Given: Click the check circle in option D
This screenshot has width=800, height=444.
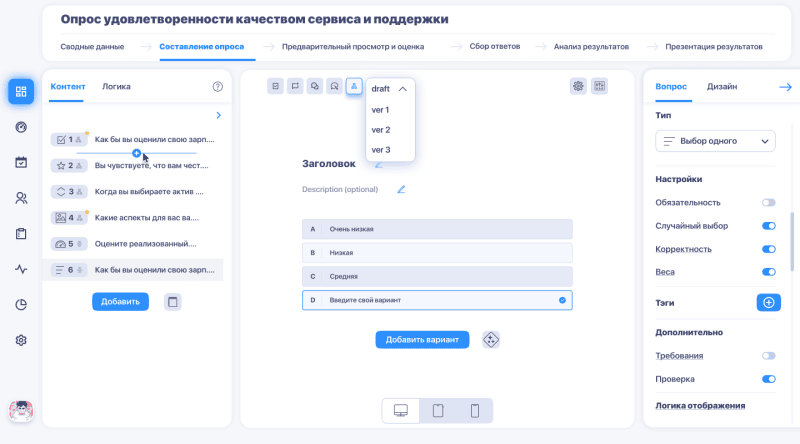Looking at the screenshot, I should [562, 300].
